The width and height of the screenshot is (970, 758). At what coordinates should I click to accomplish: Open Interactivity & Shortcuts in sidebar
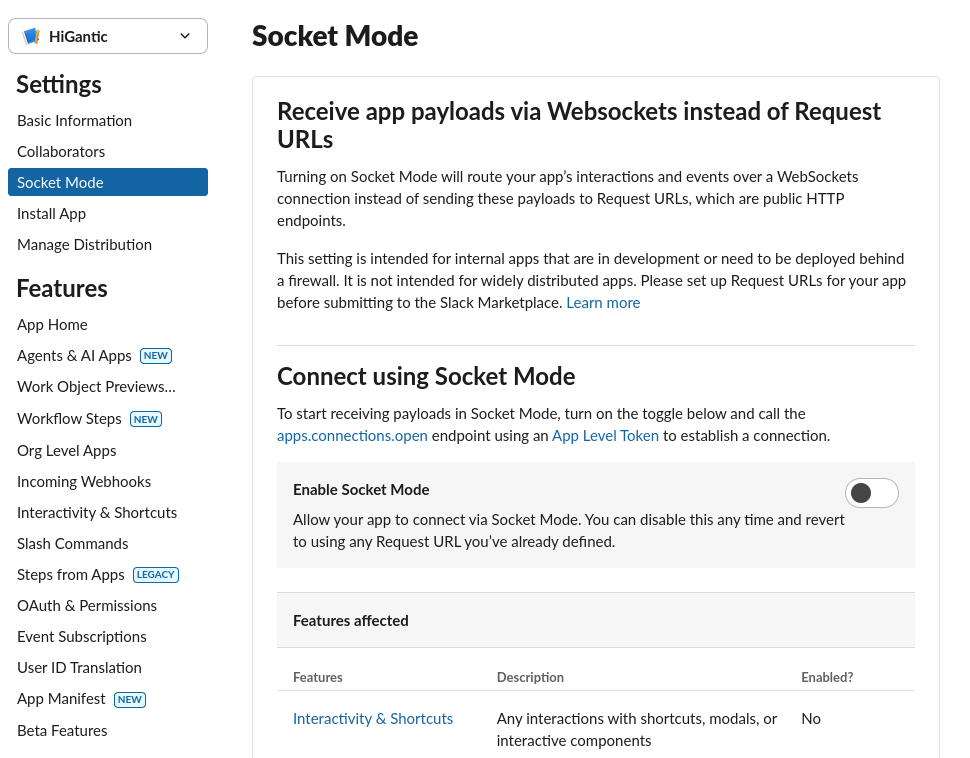[x=97, y=513]
